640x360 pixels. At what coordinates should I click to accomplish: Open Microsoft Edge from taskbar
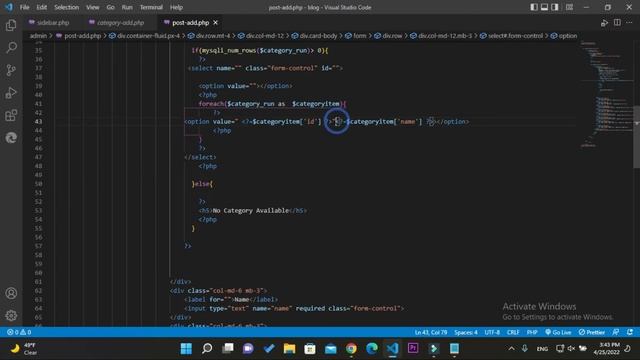371,349
